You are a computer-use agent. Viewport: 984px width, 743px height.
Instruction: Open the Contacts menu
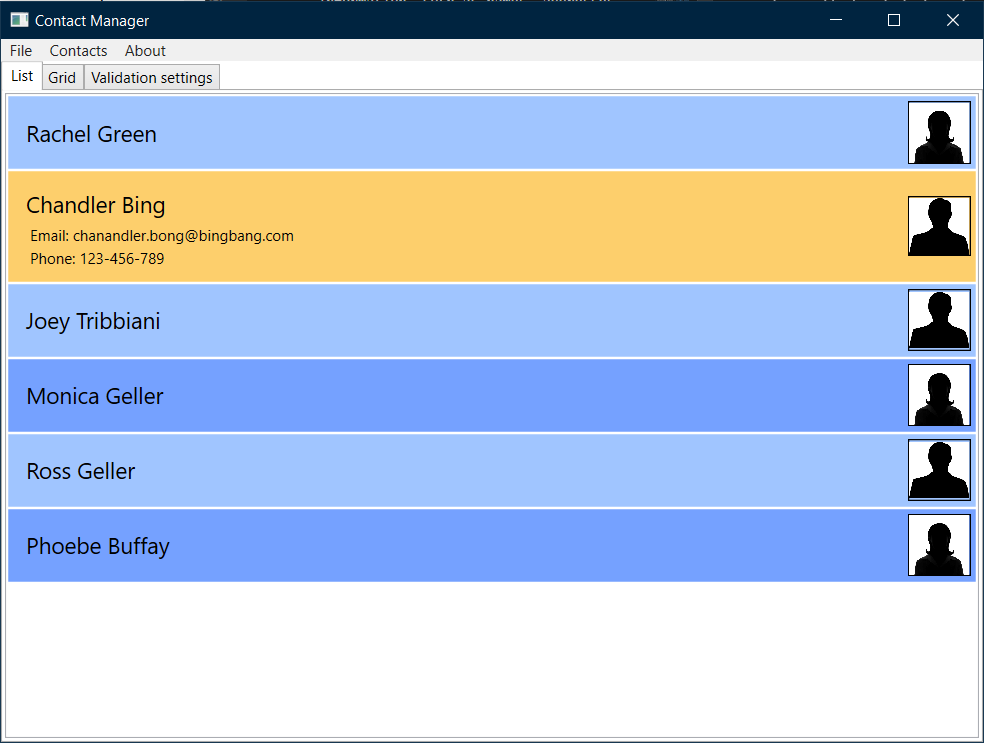(78, 50)
